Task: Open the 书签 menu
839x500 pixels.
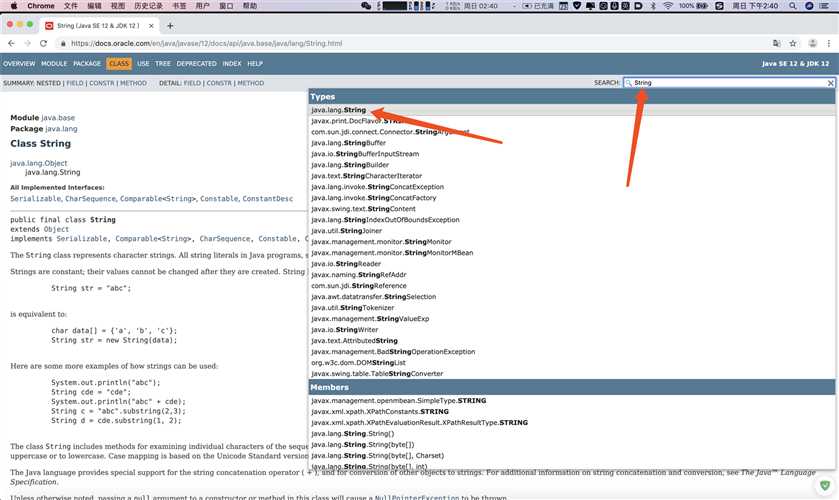Action: pos(179,6)
